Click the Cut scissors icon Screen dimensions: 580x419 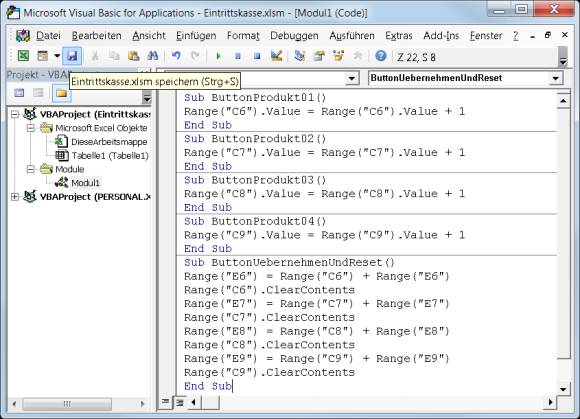95,56
